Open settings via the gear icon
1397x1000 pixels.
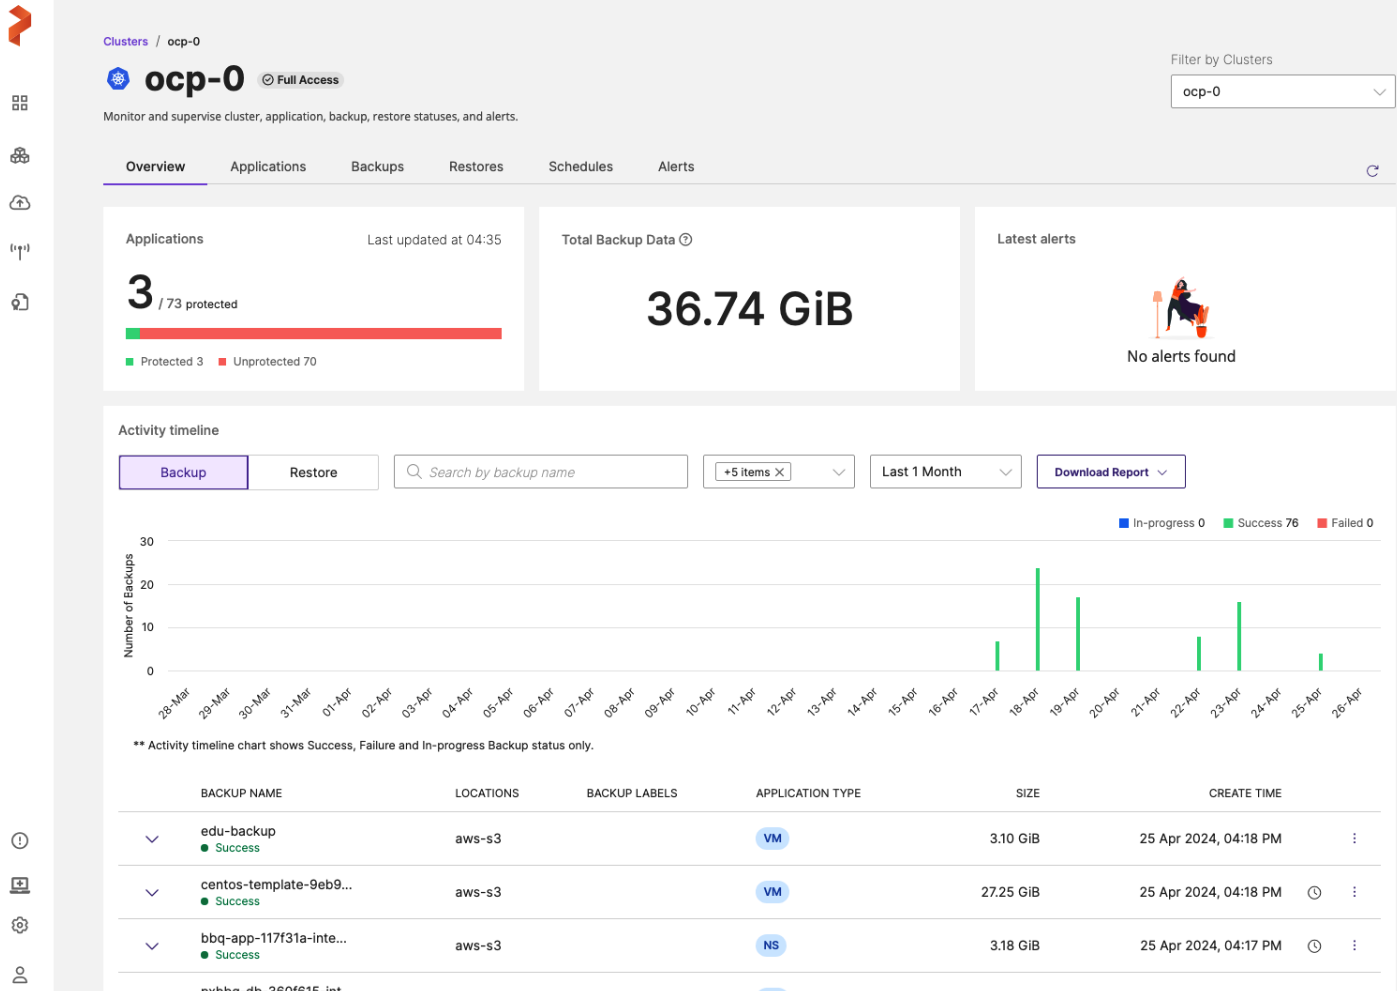[x=20, y=925]
